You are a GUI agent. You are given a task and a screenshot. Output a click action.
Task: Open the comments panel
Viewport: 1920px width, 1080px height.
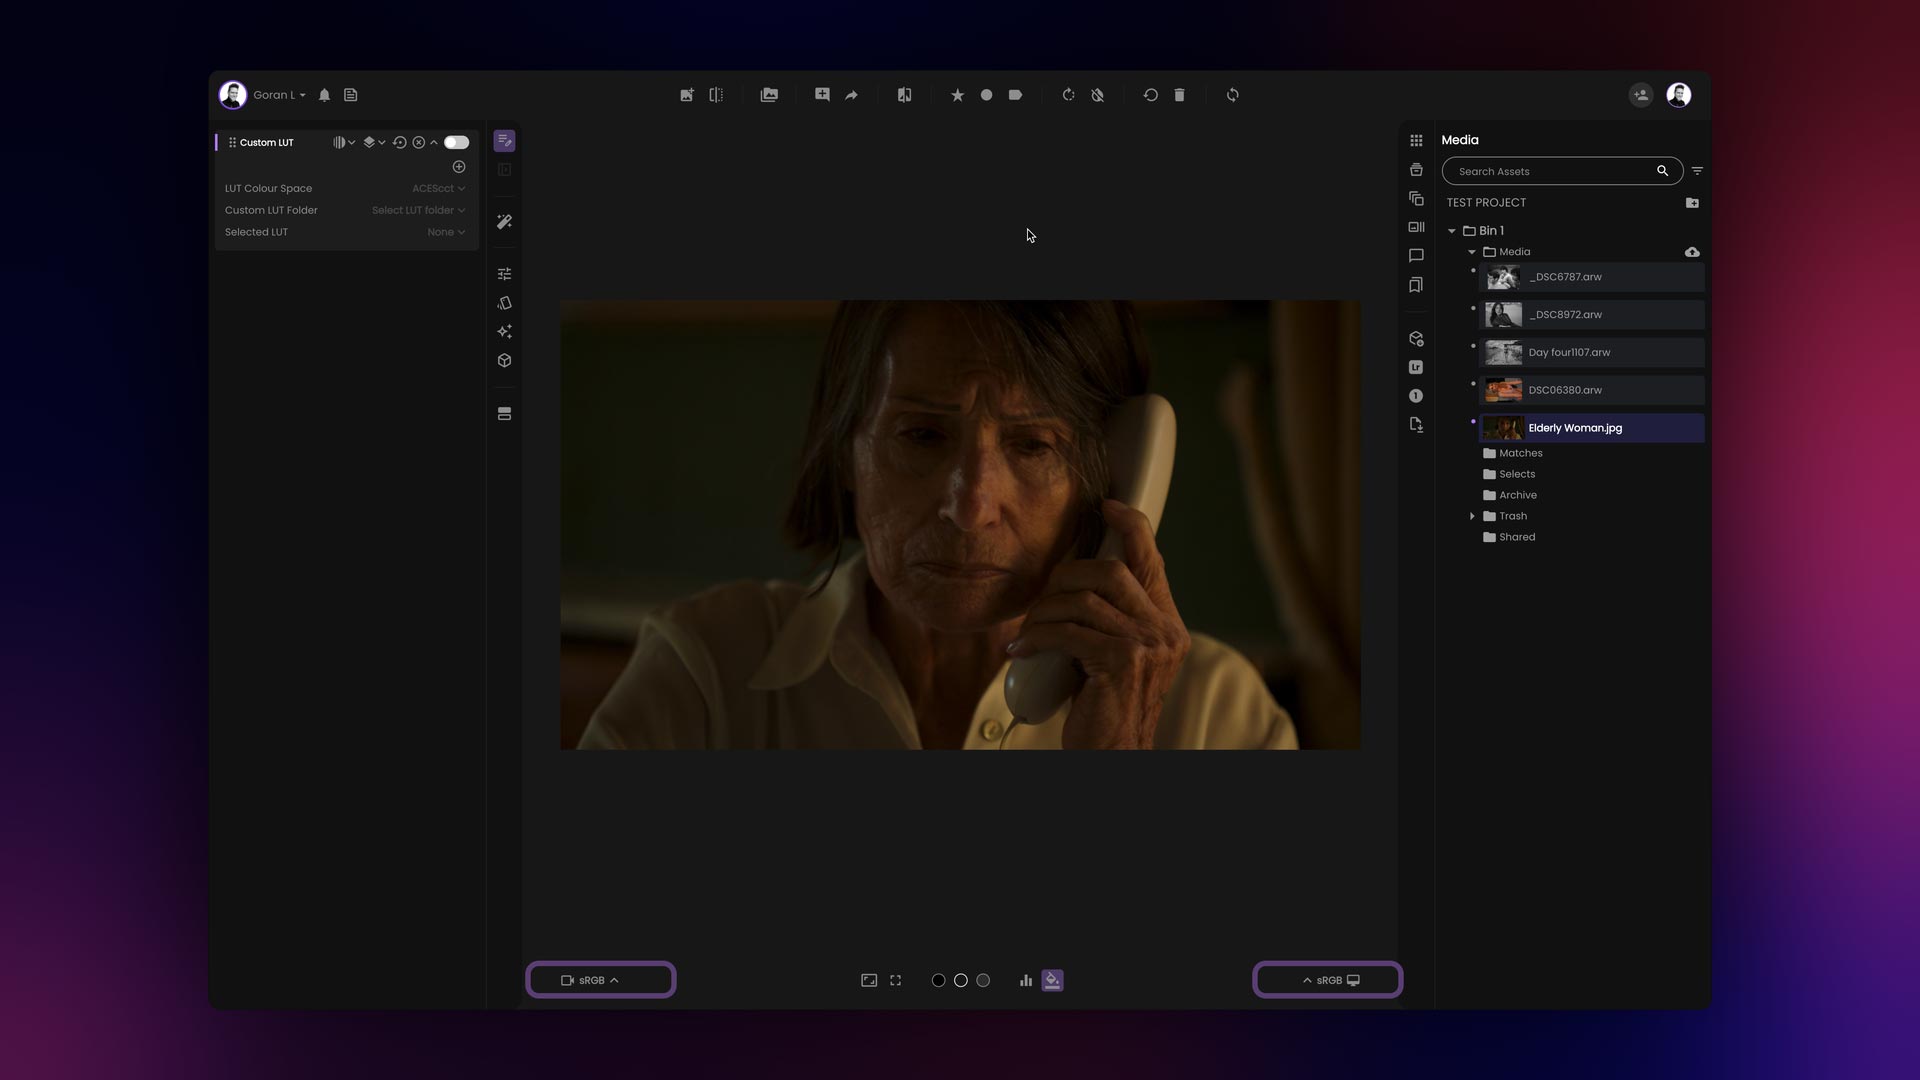(1416, 256)
